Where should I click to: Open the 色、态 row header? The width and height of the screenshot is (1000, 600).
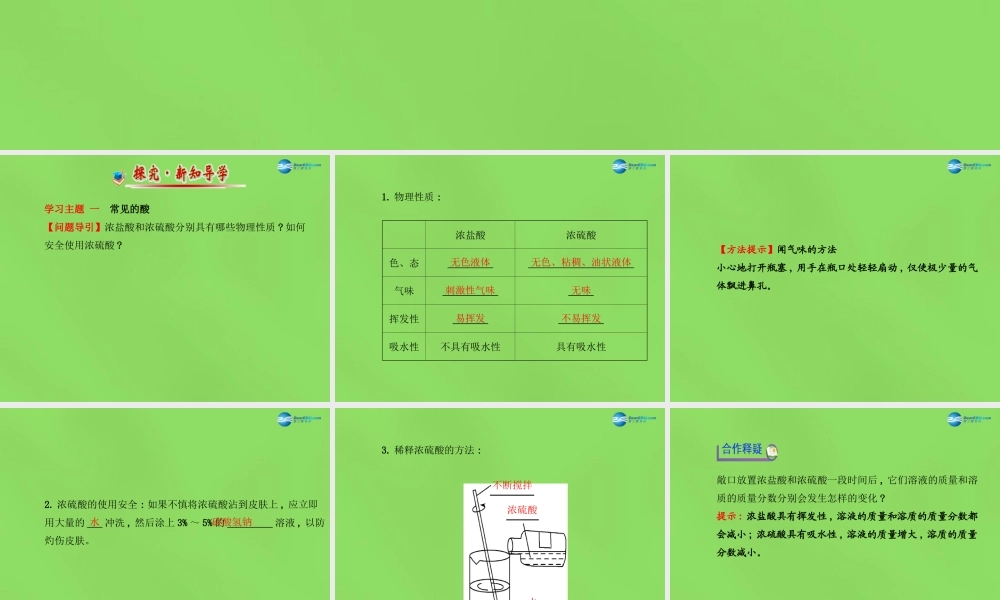point(403,261)
